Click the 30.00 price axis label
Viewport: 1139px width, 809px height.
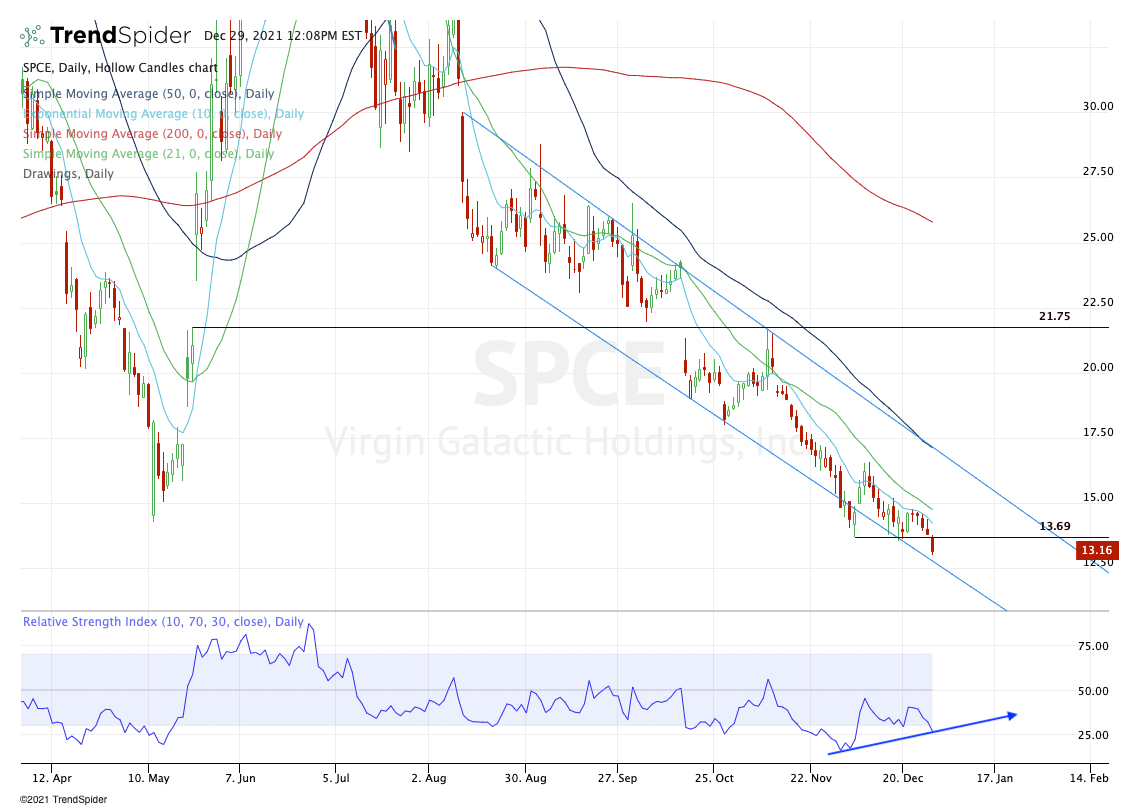1098,106
